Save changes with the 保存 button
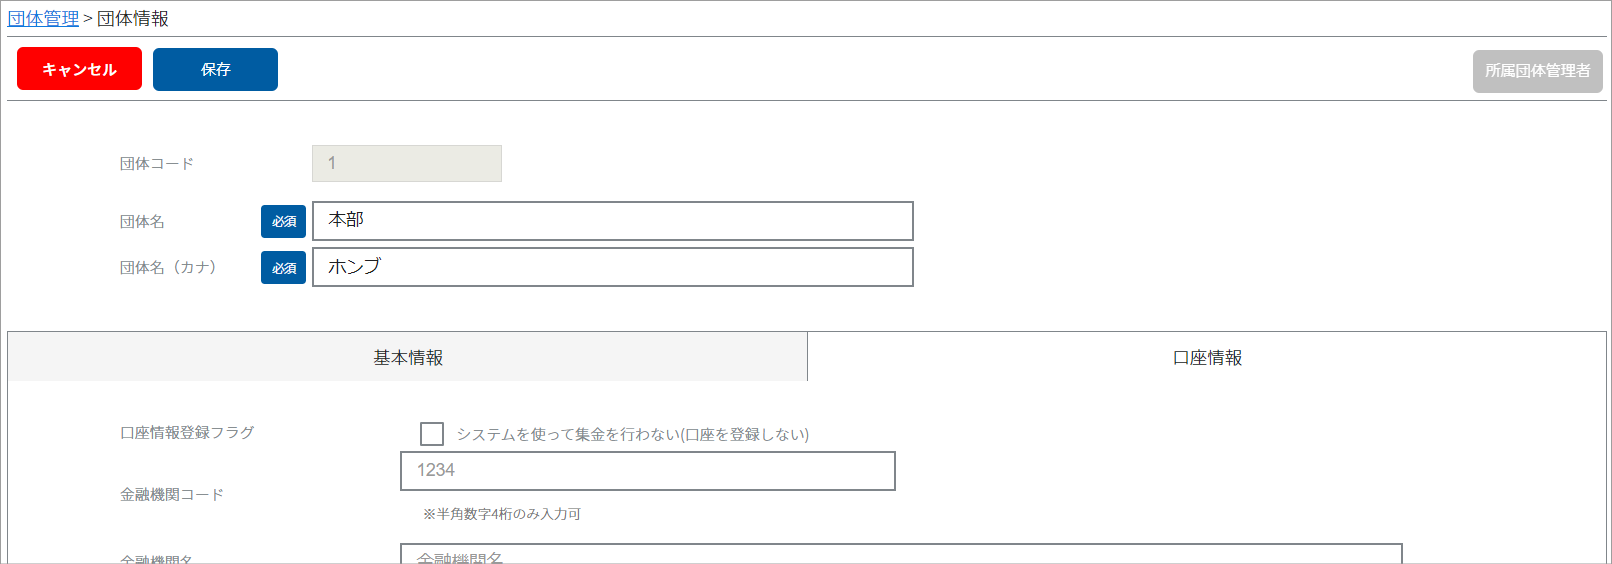The image size is (1612, 564). click(x=215, y=69)
